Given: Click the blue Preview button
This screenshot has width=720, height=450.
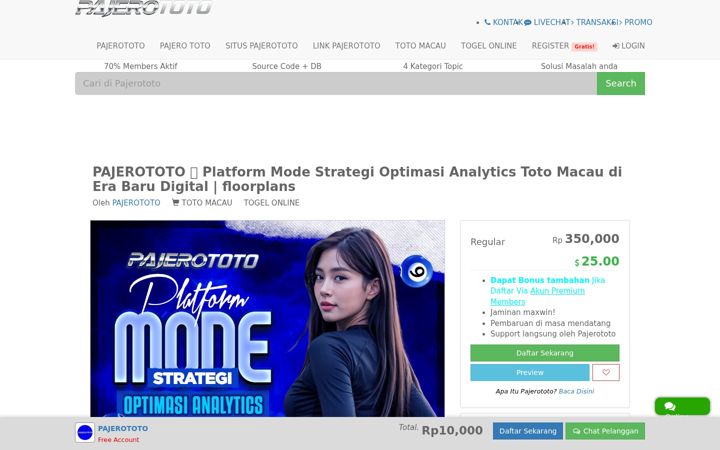Looking at the screenshot, I should 530,372.
